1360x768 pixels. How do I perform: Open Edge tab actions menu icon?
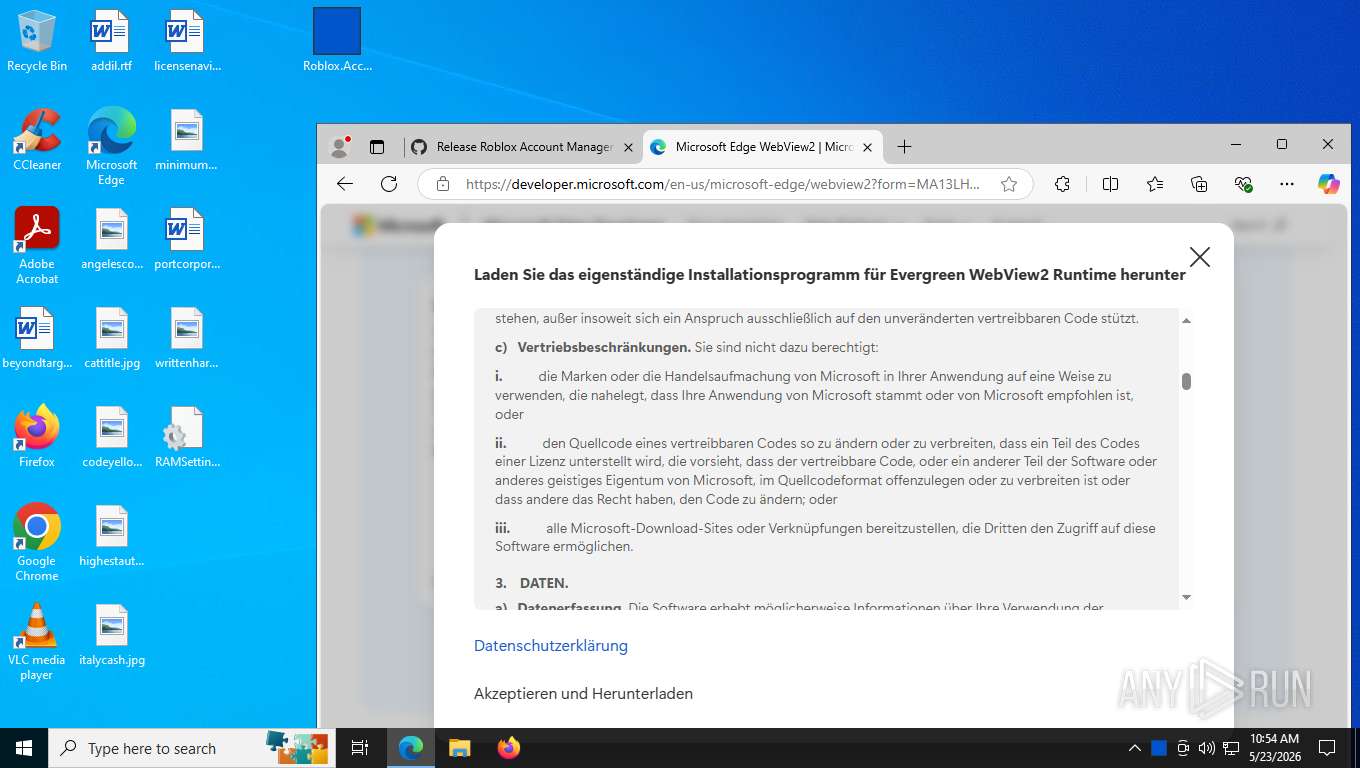377,147
